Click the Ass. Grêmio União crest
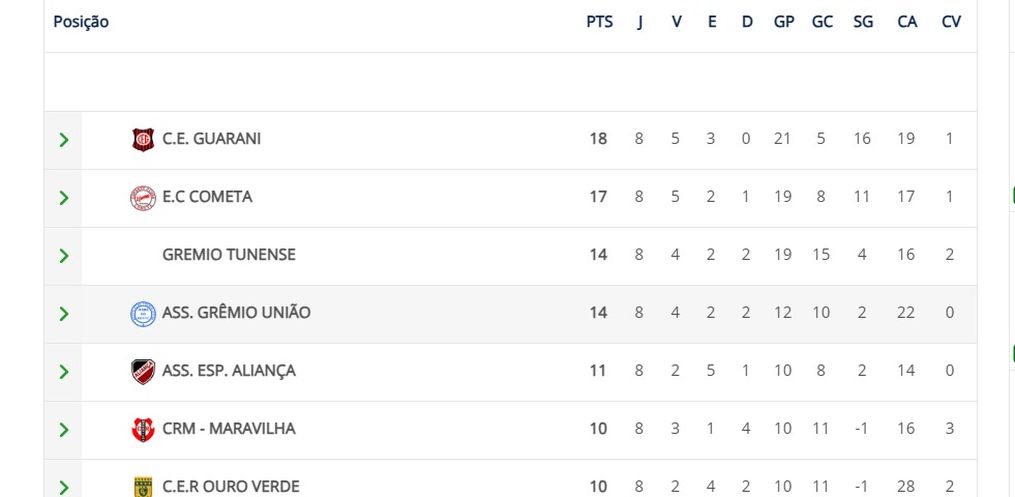This screenshot has height=497, width=1015. click(x=143, y=313)
